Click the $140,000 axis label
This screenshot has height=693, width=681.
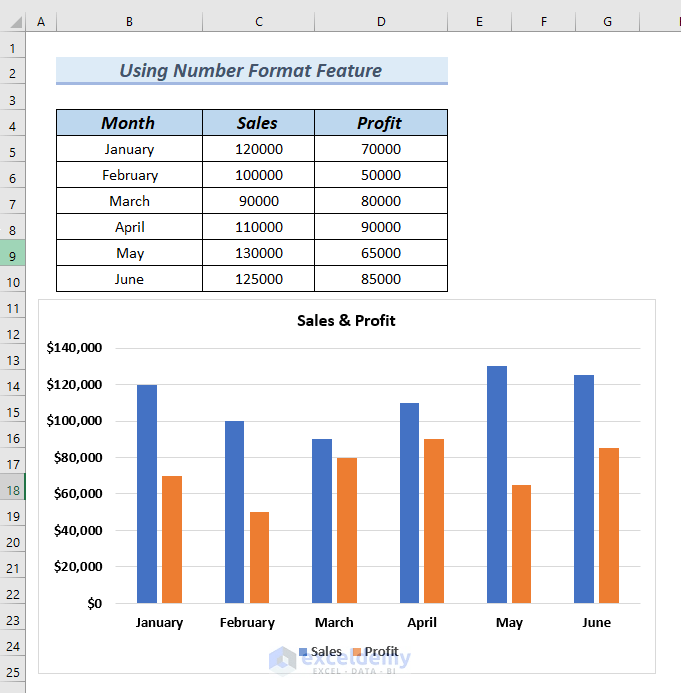(74, 348)
